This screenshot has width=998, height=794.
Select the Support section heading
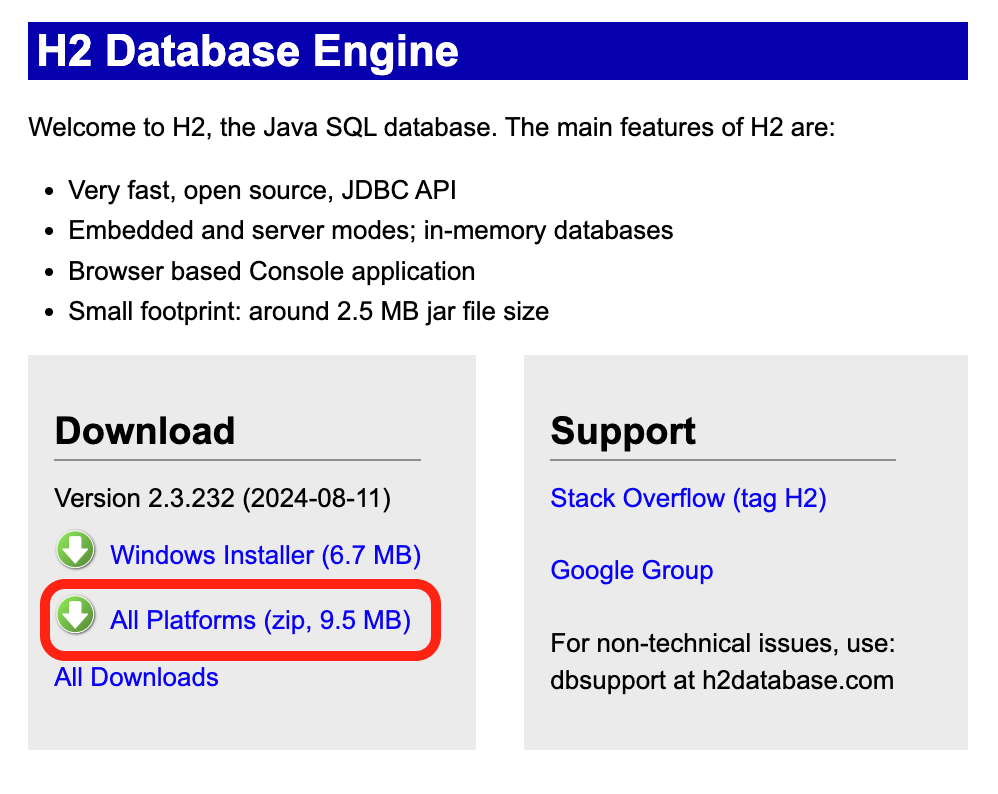pos(623,432)
